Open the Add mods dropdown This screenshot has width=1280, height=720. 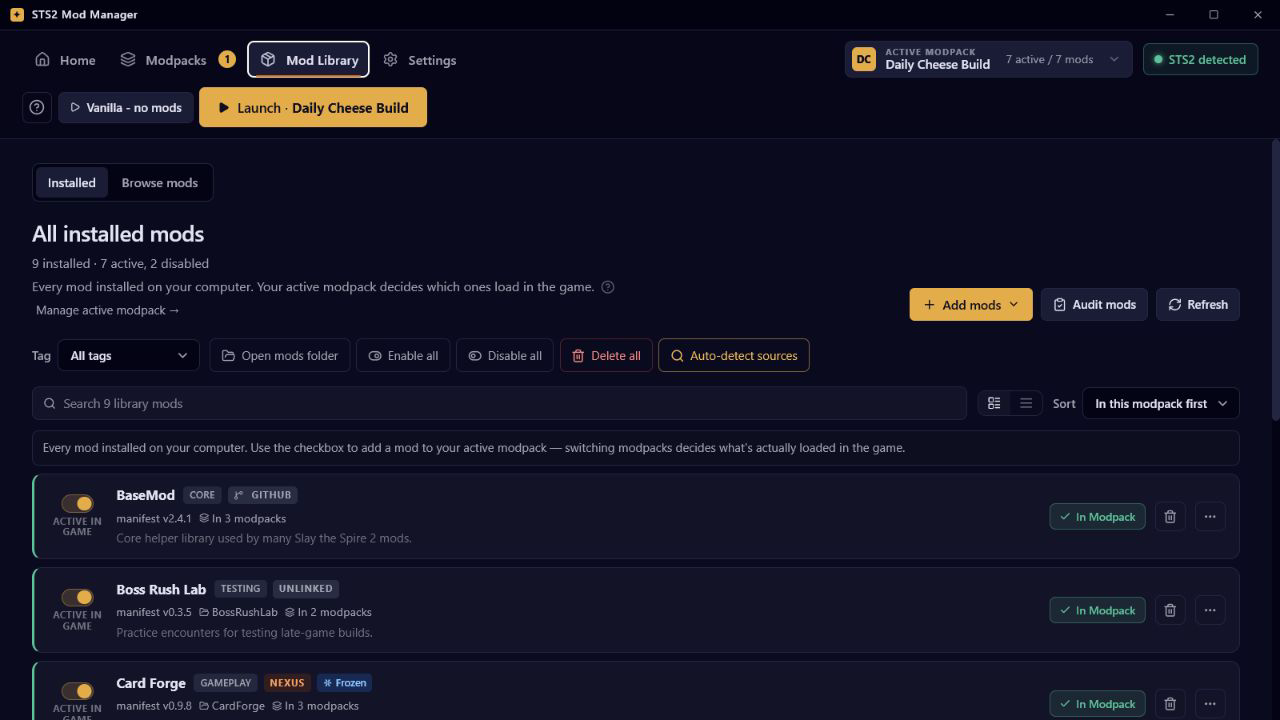[x=971, y=305]
